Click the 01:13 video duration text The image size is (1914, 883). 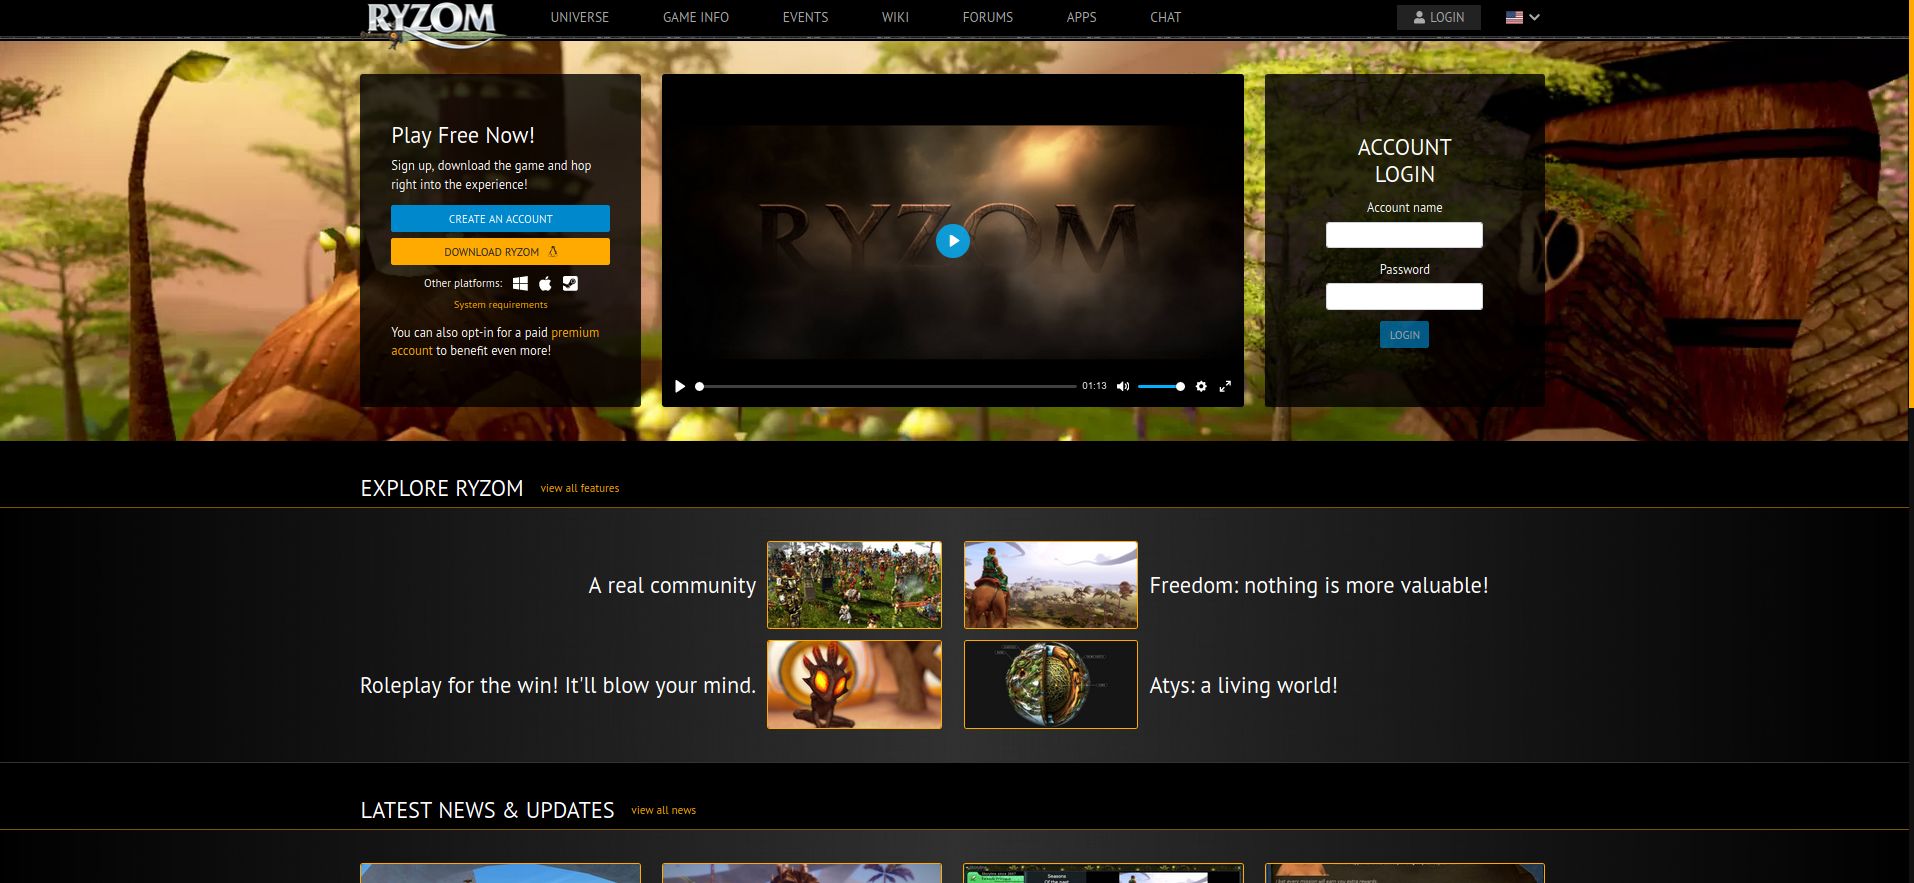click(x=1094, y=386)
